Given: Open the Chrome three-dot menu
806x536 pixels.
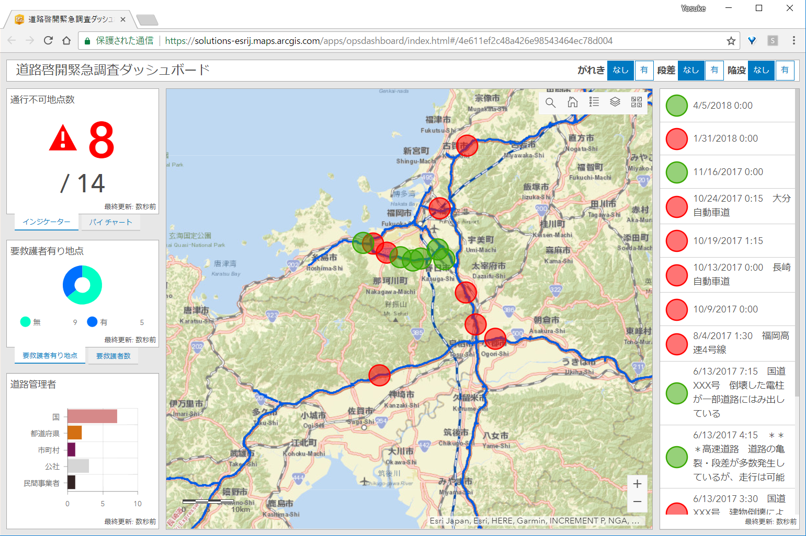Looking at the screenshot, I should point(794,41).
